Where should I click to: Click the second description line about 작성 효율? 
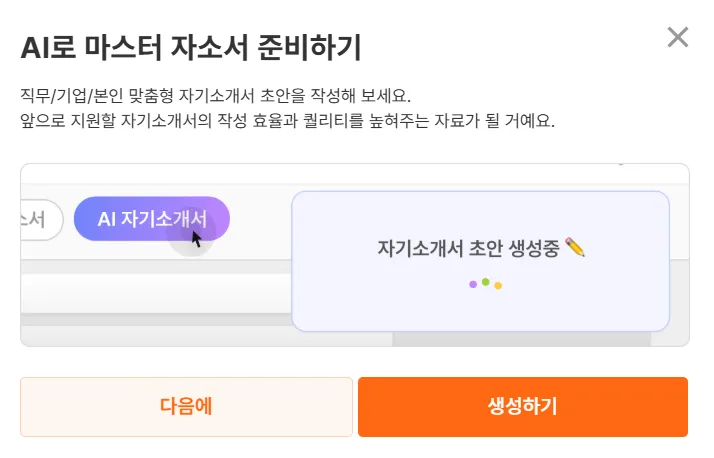click(x=287, y=121)
